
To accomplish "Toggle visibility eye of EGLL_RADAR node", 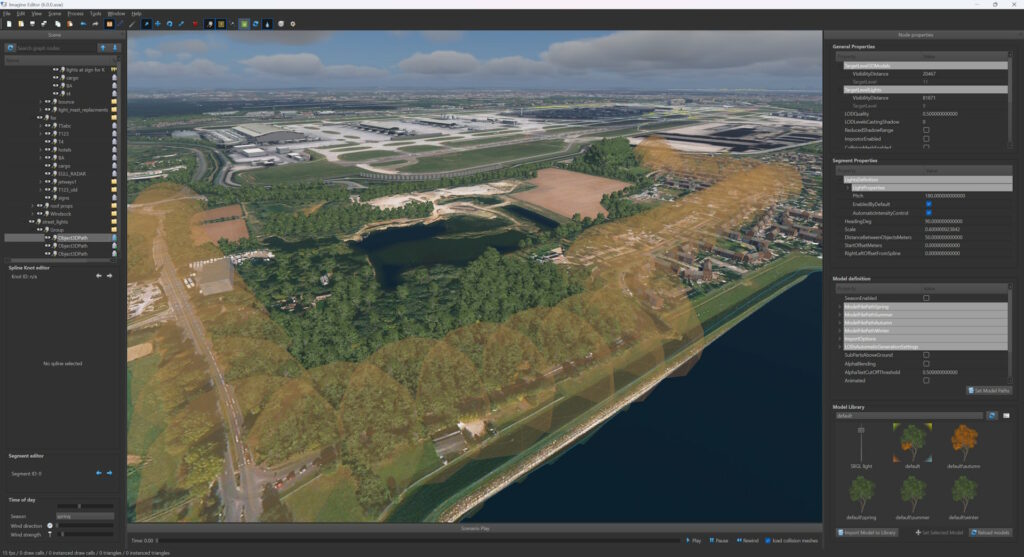I will (x=47, y=174).
